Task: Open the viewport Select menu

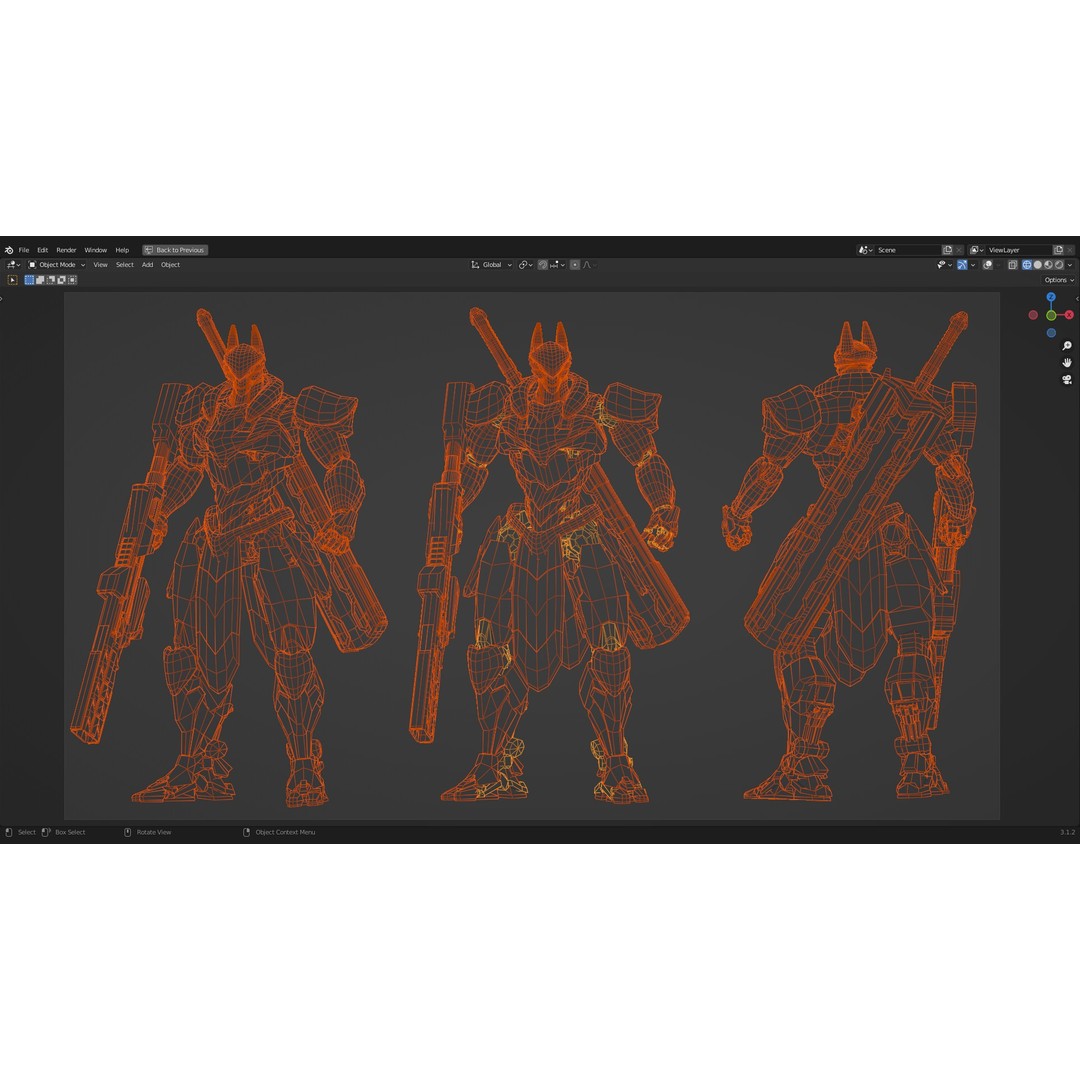Action: tap(125, 264)
